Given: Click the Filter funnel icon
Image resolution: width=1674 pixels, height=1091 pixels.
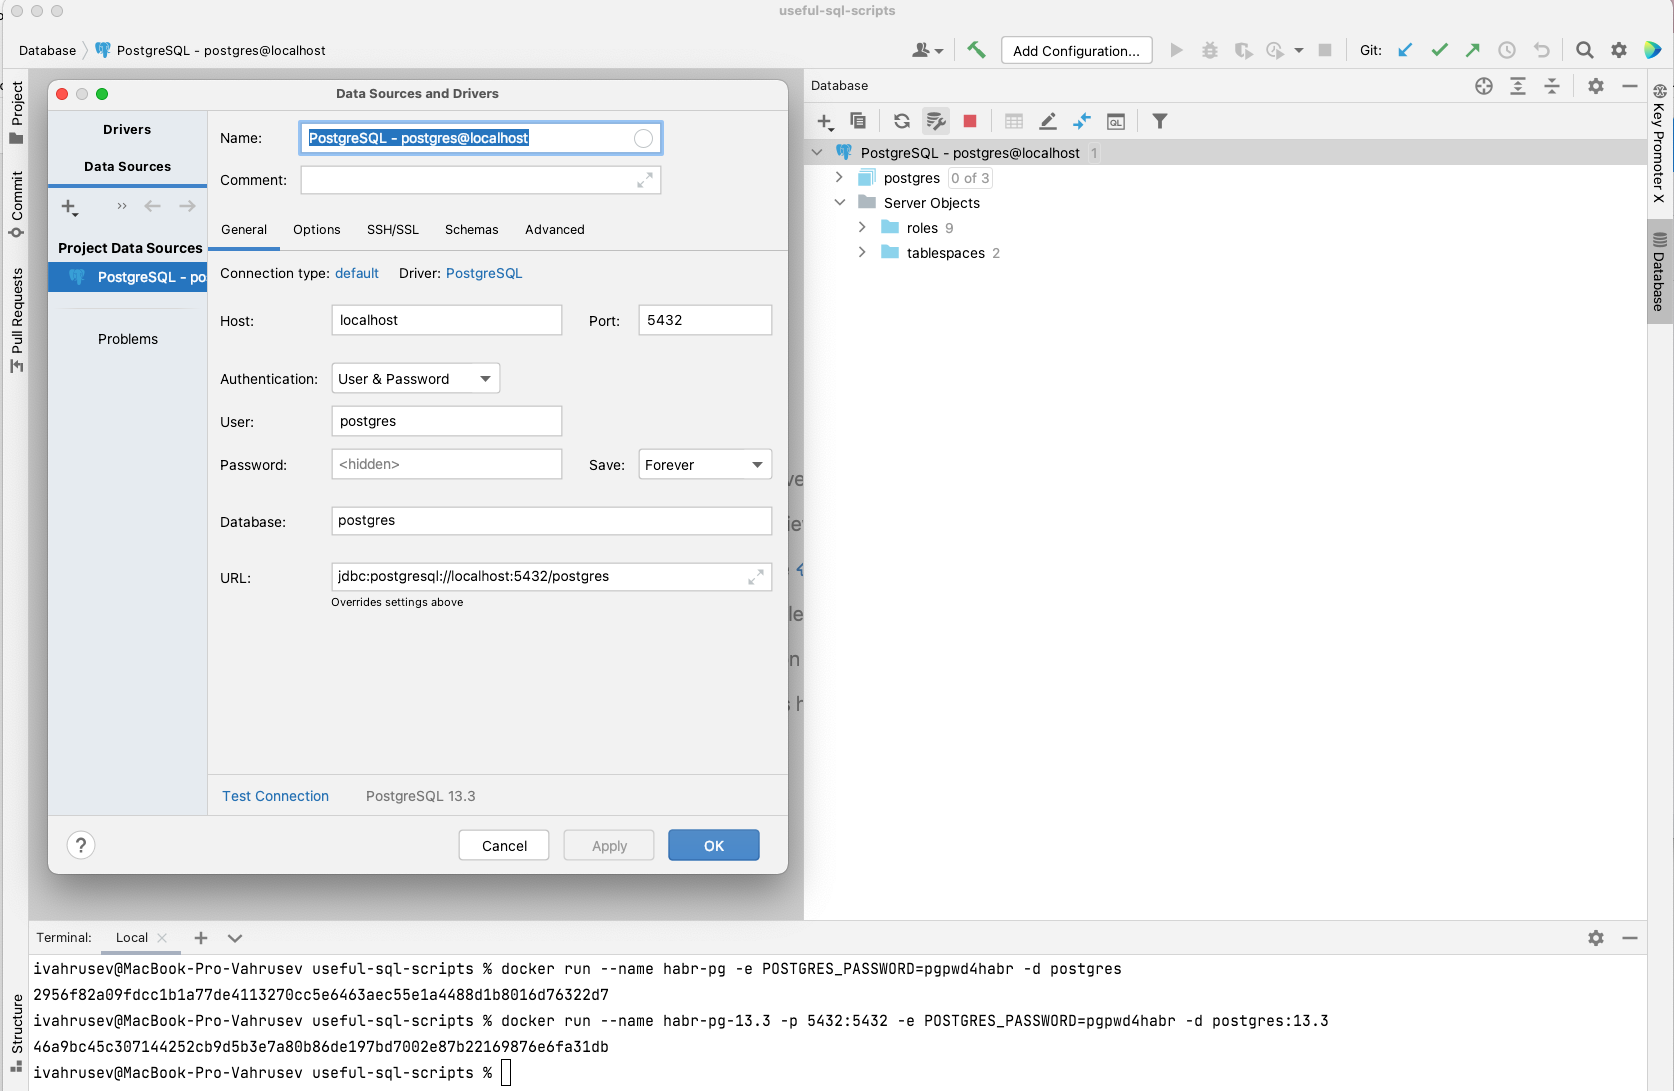Looking at the screenshot, I should [x=1160, y=121].
